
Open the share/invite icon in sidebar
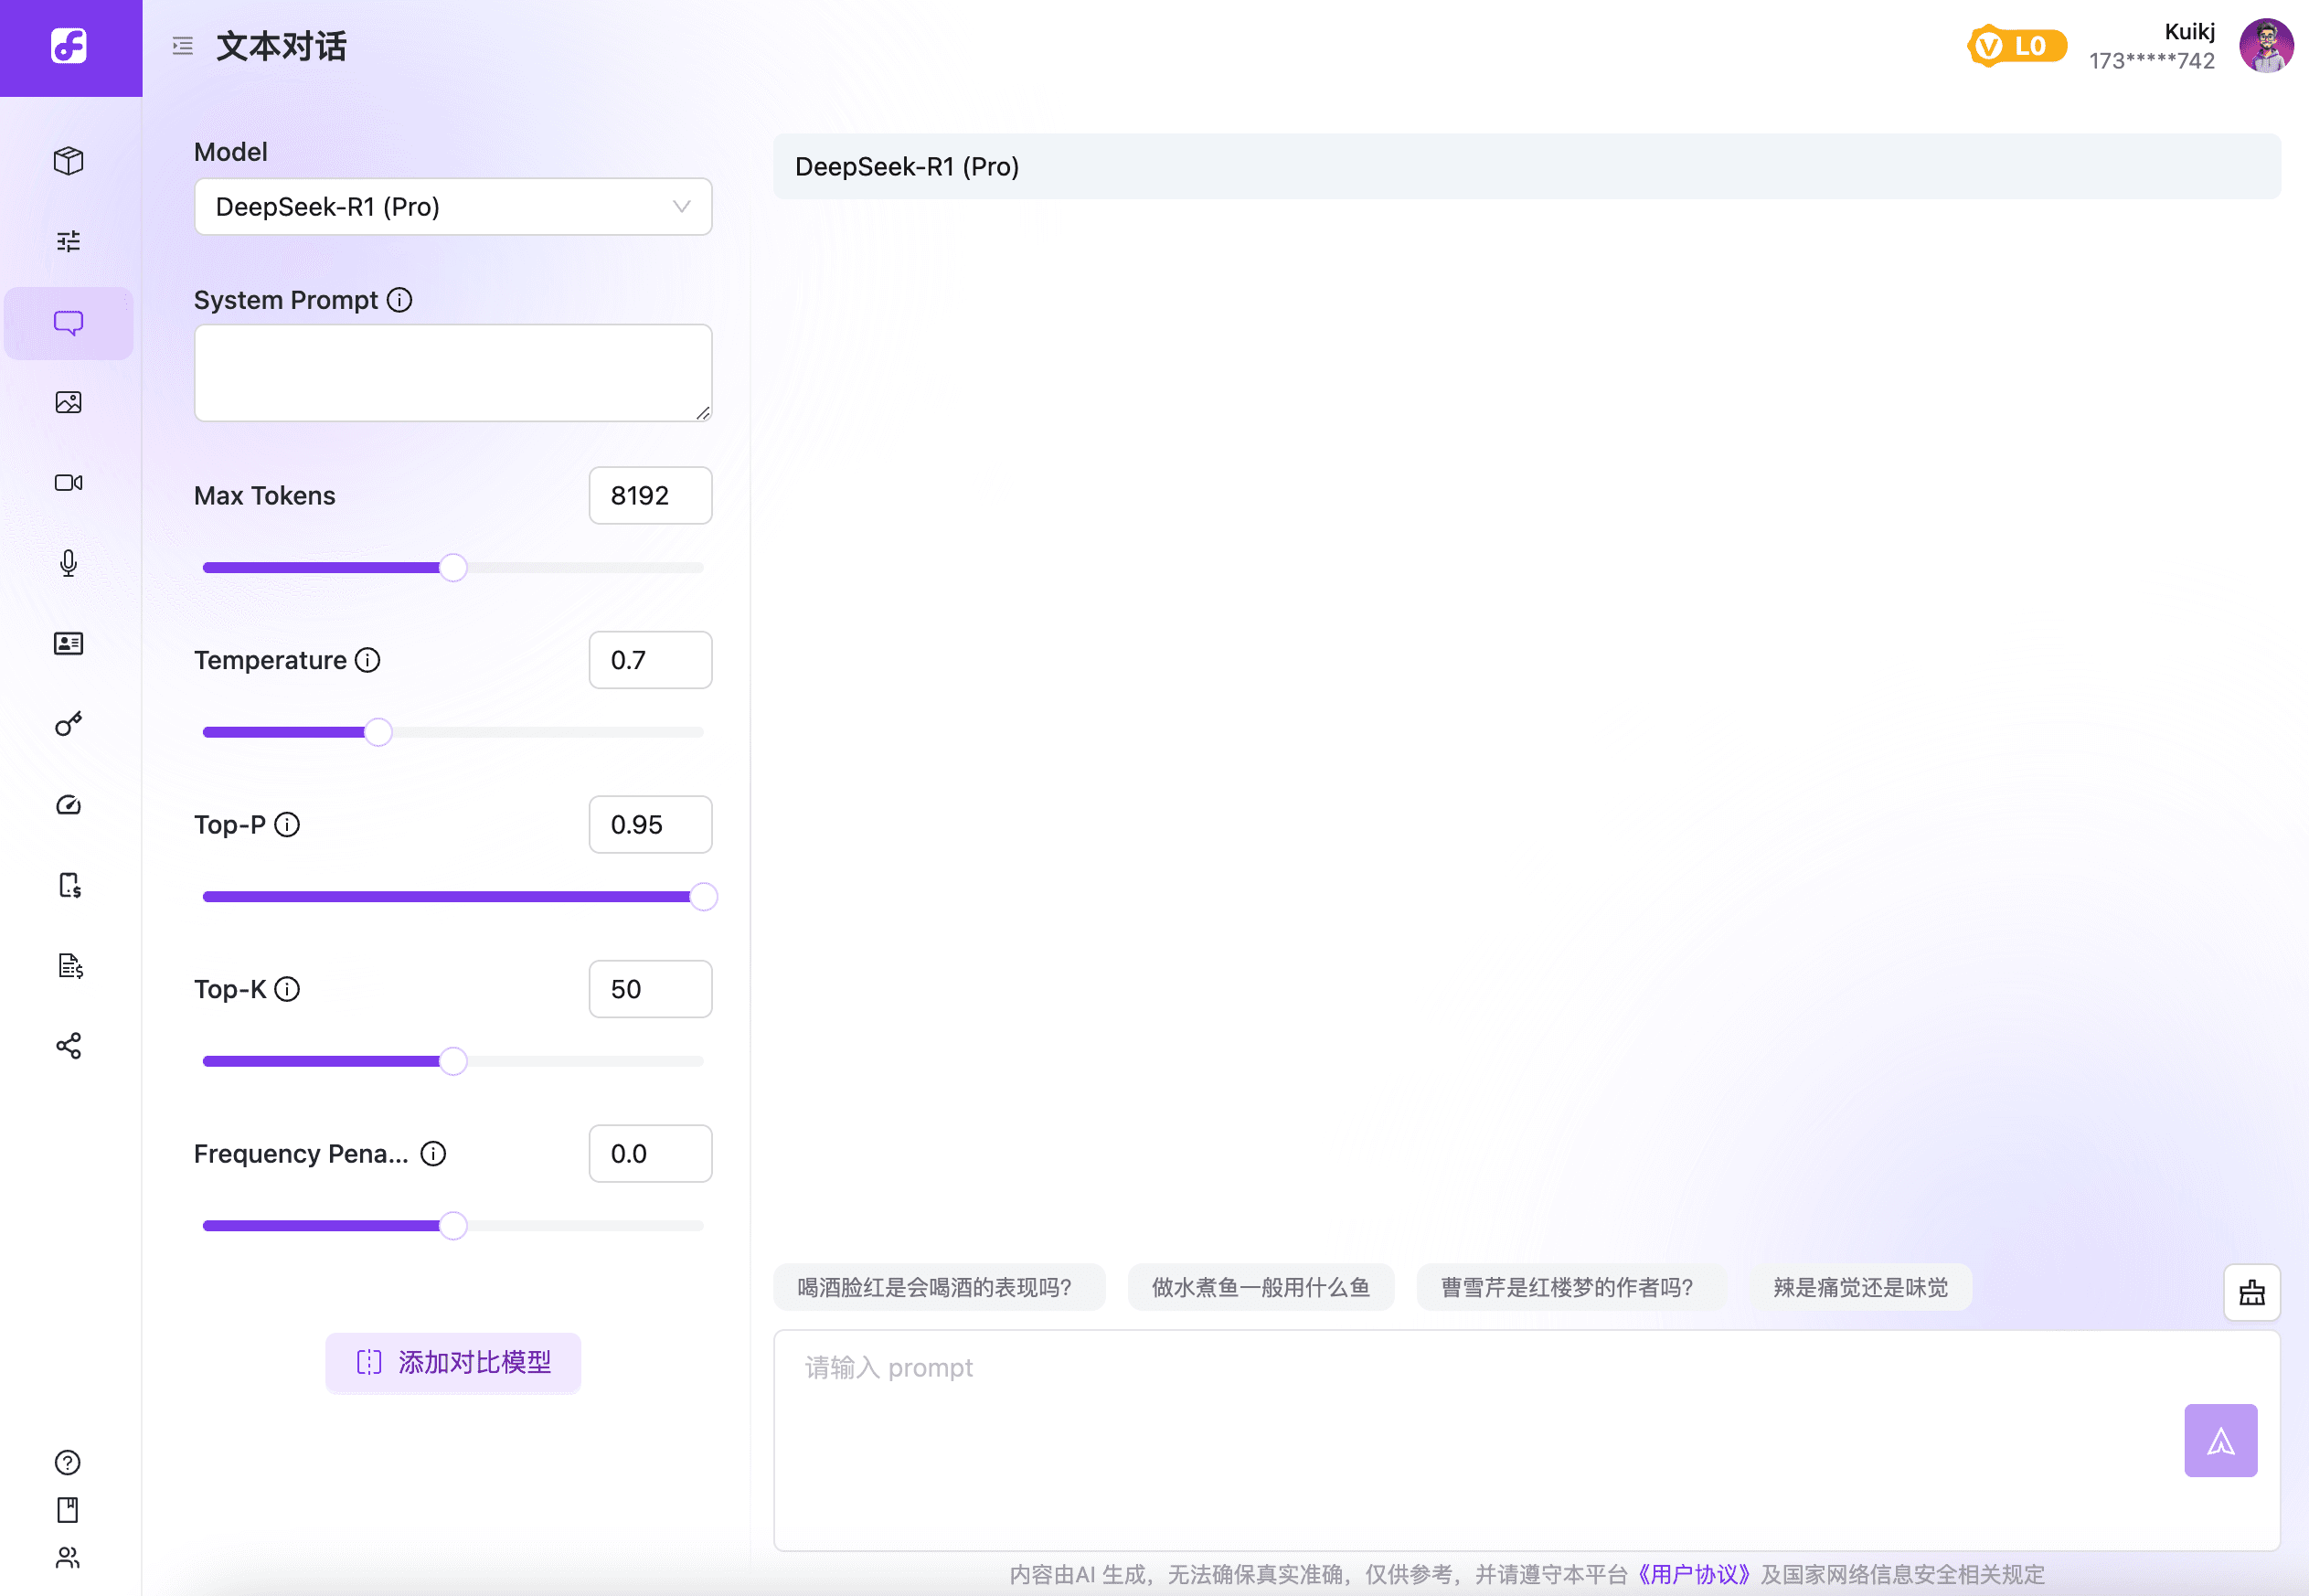(x=68, y=1046)
